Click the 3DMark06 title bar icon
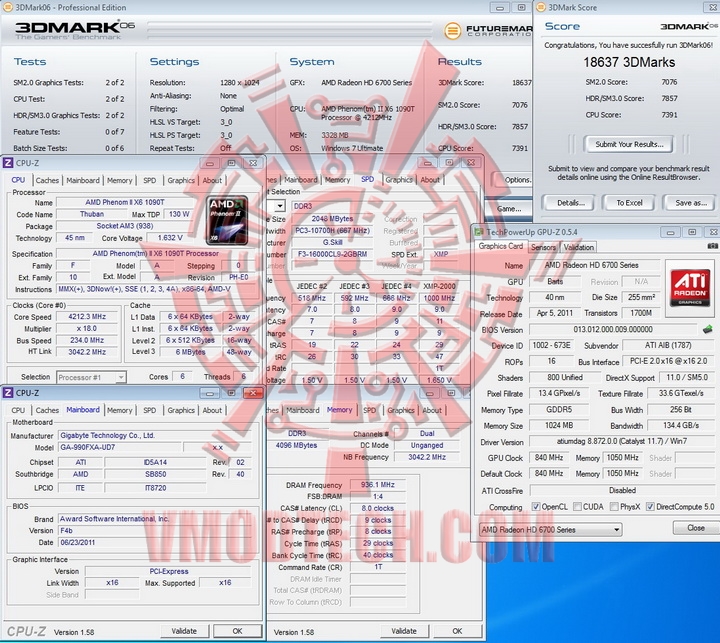 tap(7, 7)
